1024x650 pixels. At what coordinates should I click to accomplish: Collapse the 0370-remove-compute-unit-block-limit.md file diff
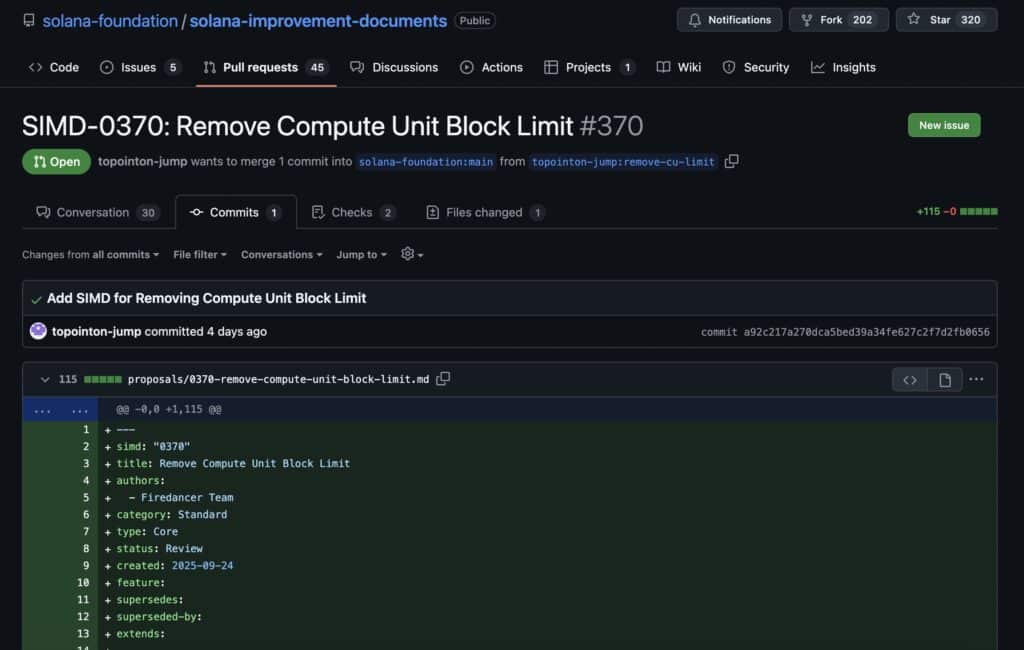click(x=44, y=380)
